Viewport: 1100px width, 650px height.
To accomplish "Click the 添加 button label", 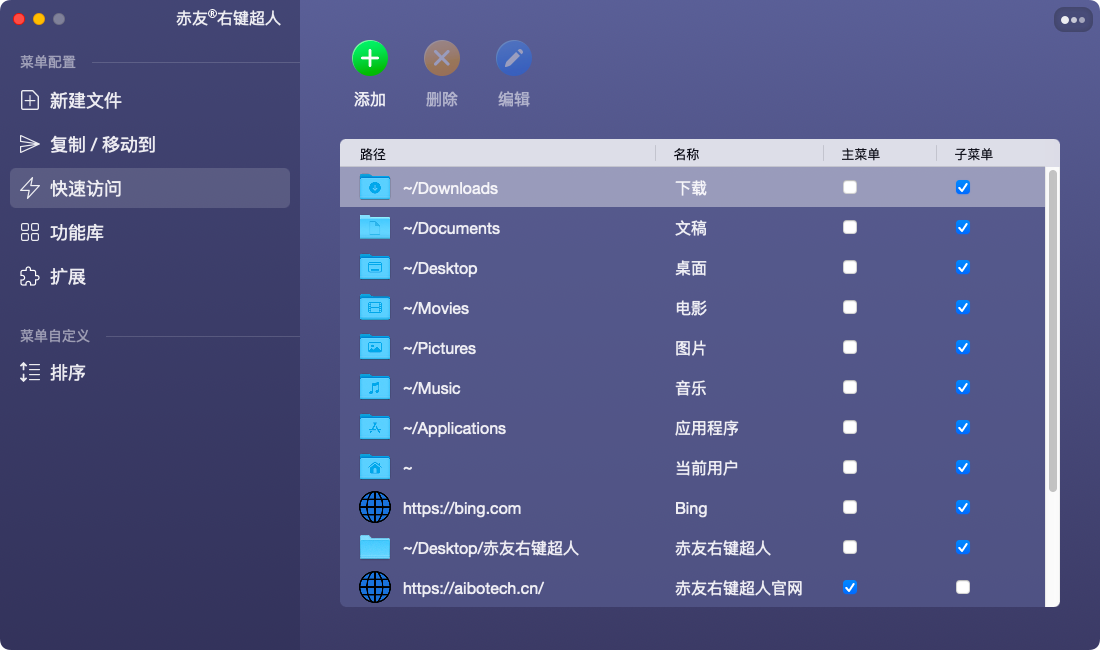I will tap(370, 100).
